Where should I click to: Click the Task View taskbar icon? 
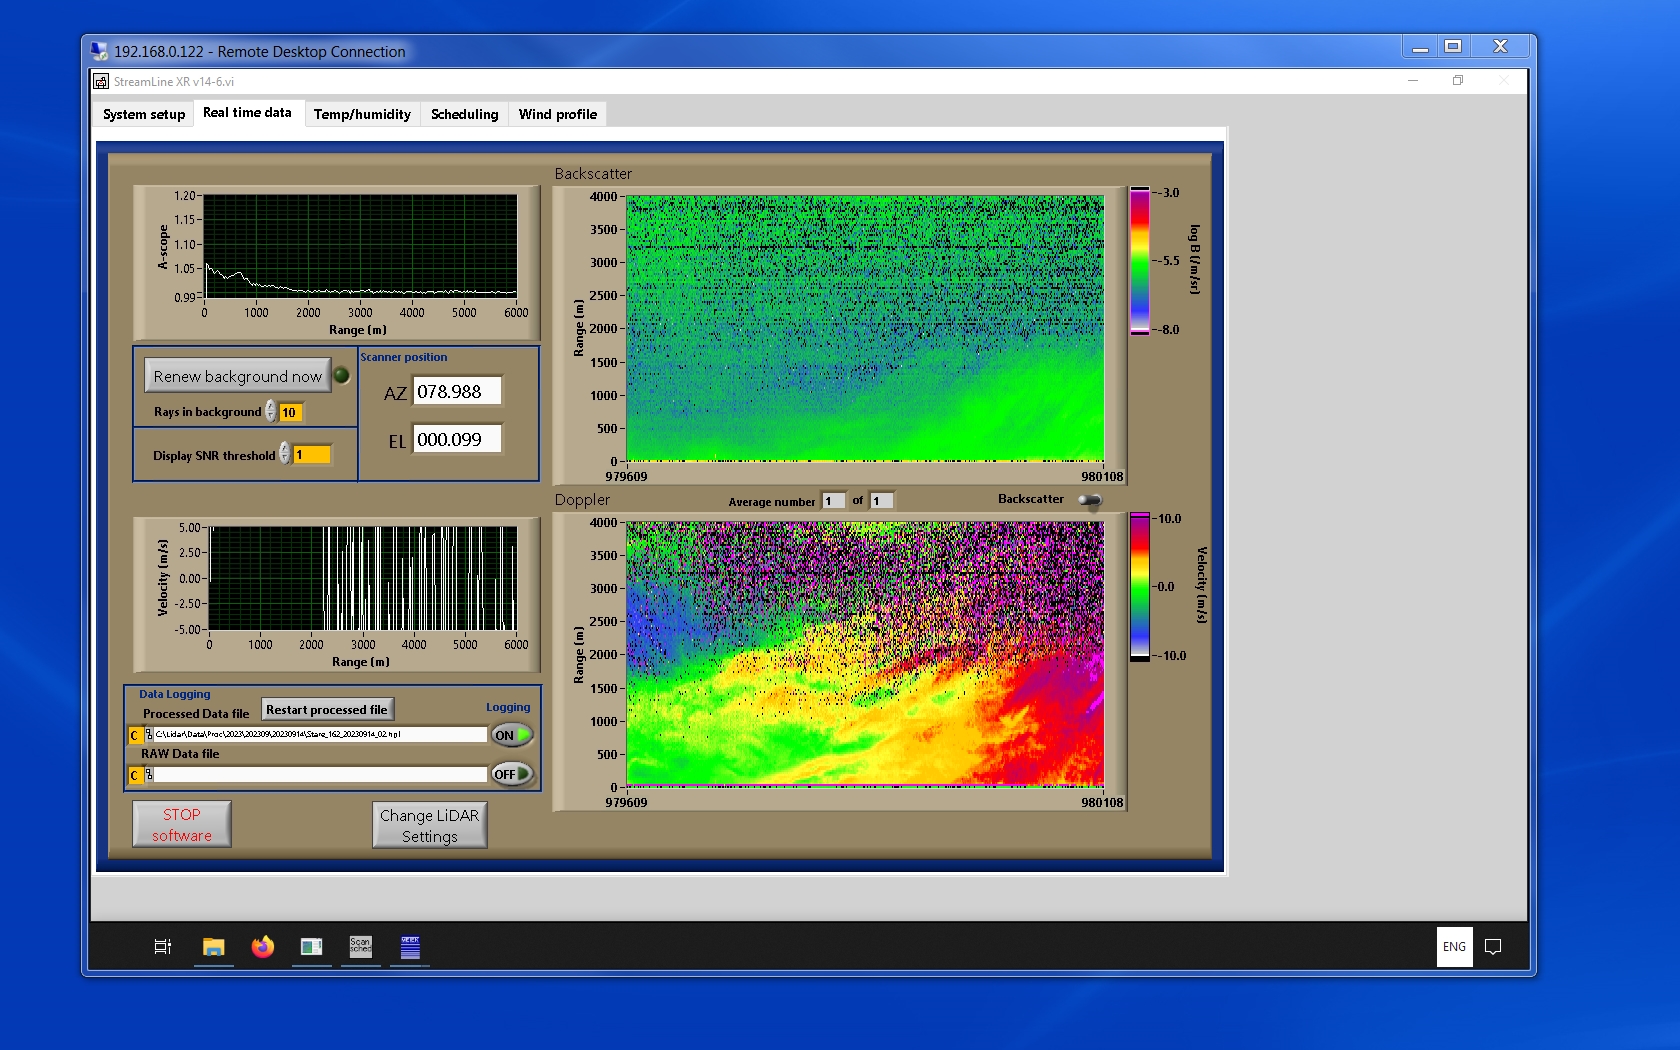pyautogui.click(x=163, y=946)
